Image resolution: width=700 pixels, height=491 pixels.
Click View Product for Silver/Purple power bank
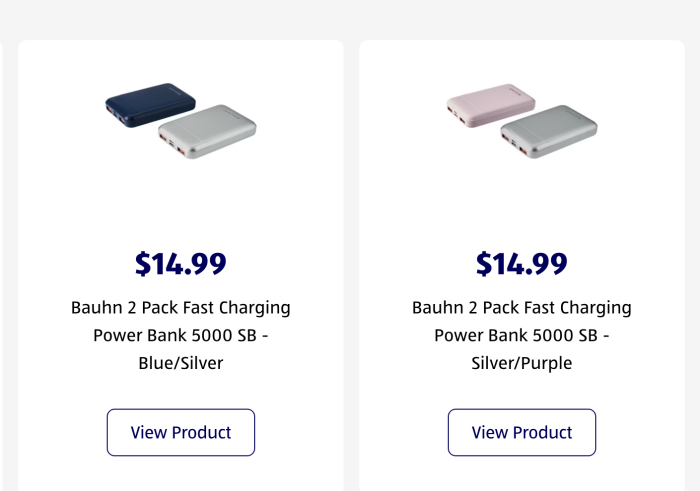[522, 432]
